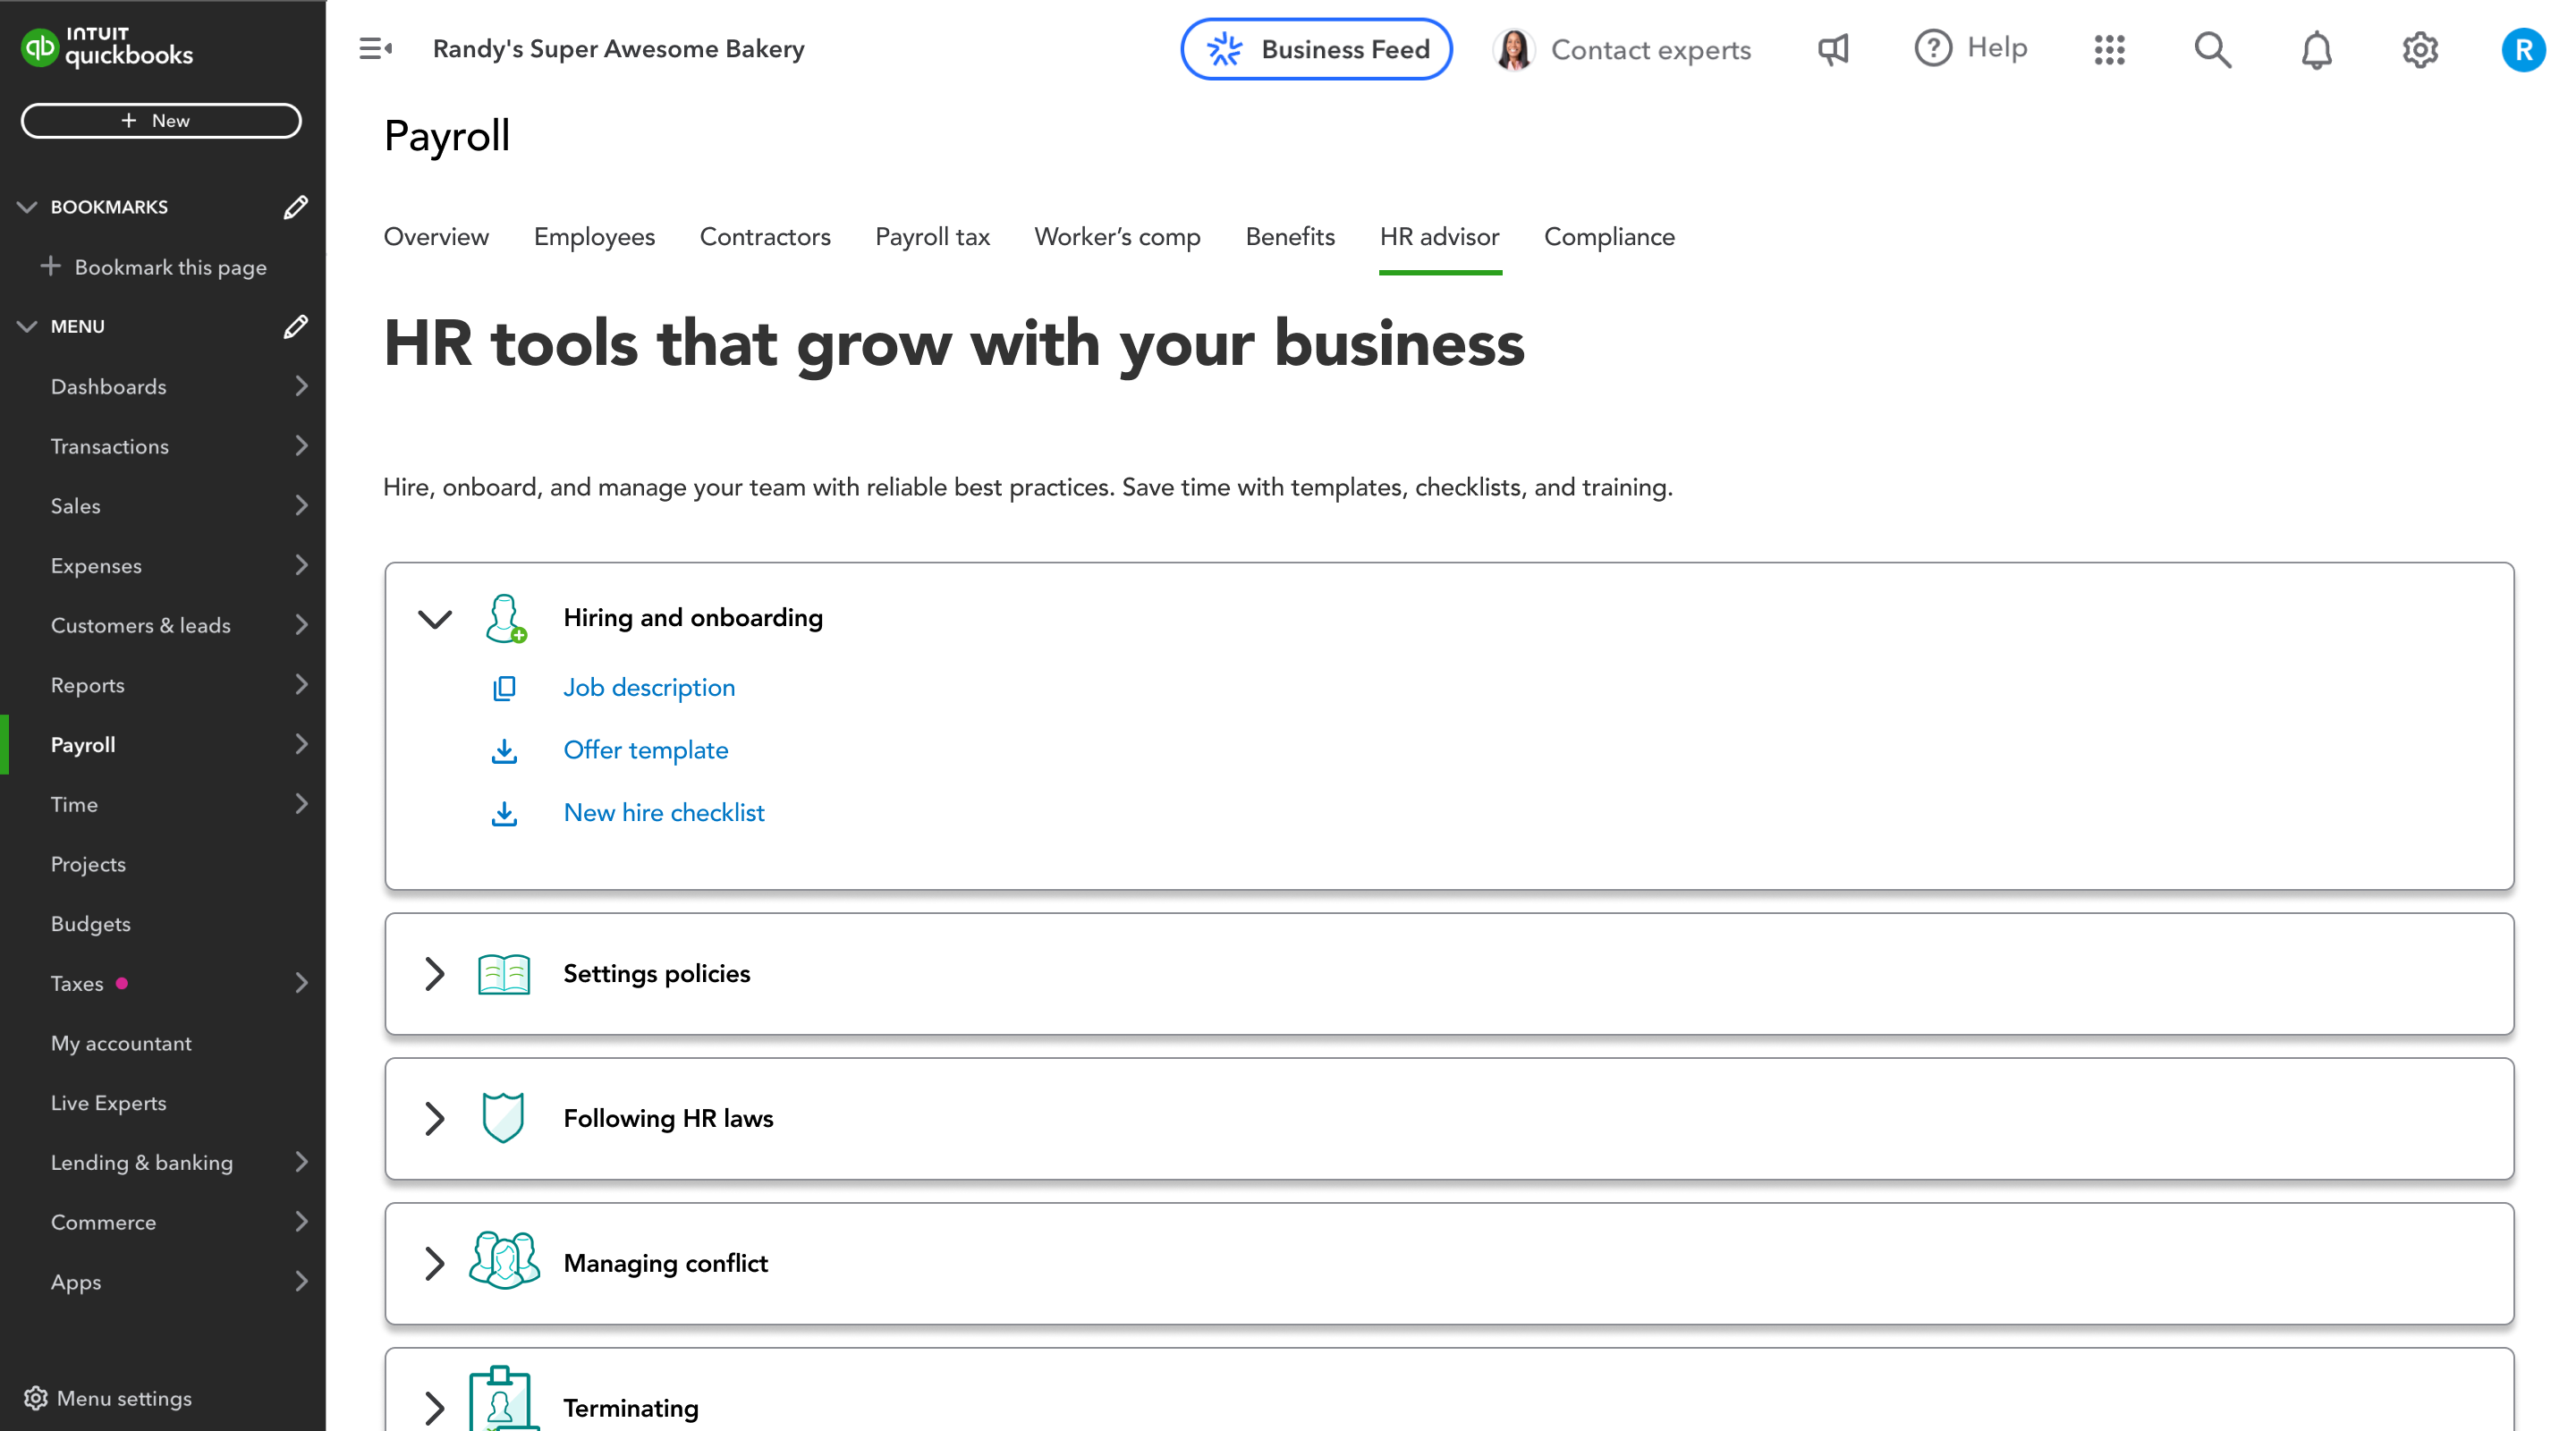
Task: Click Contact experts
Action: pyautogui.click(x=1650, y=49)
